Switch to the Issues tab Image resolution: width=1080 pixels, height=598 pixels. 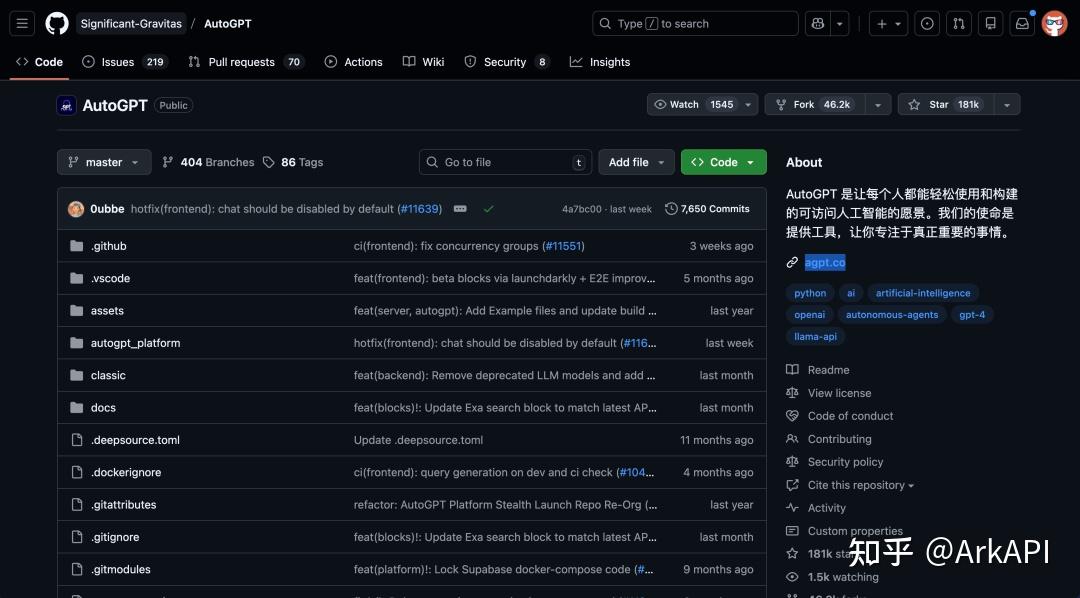125,62
